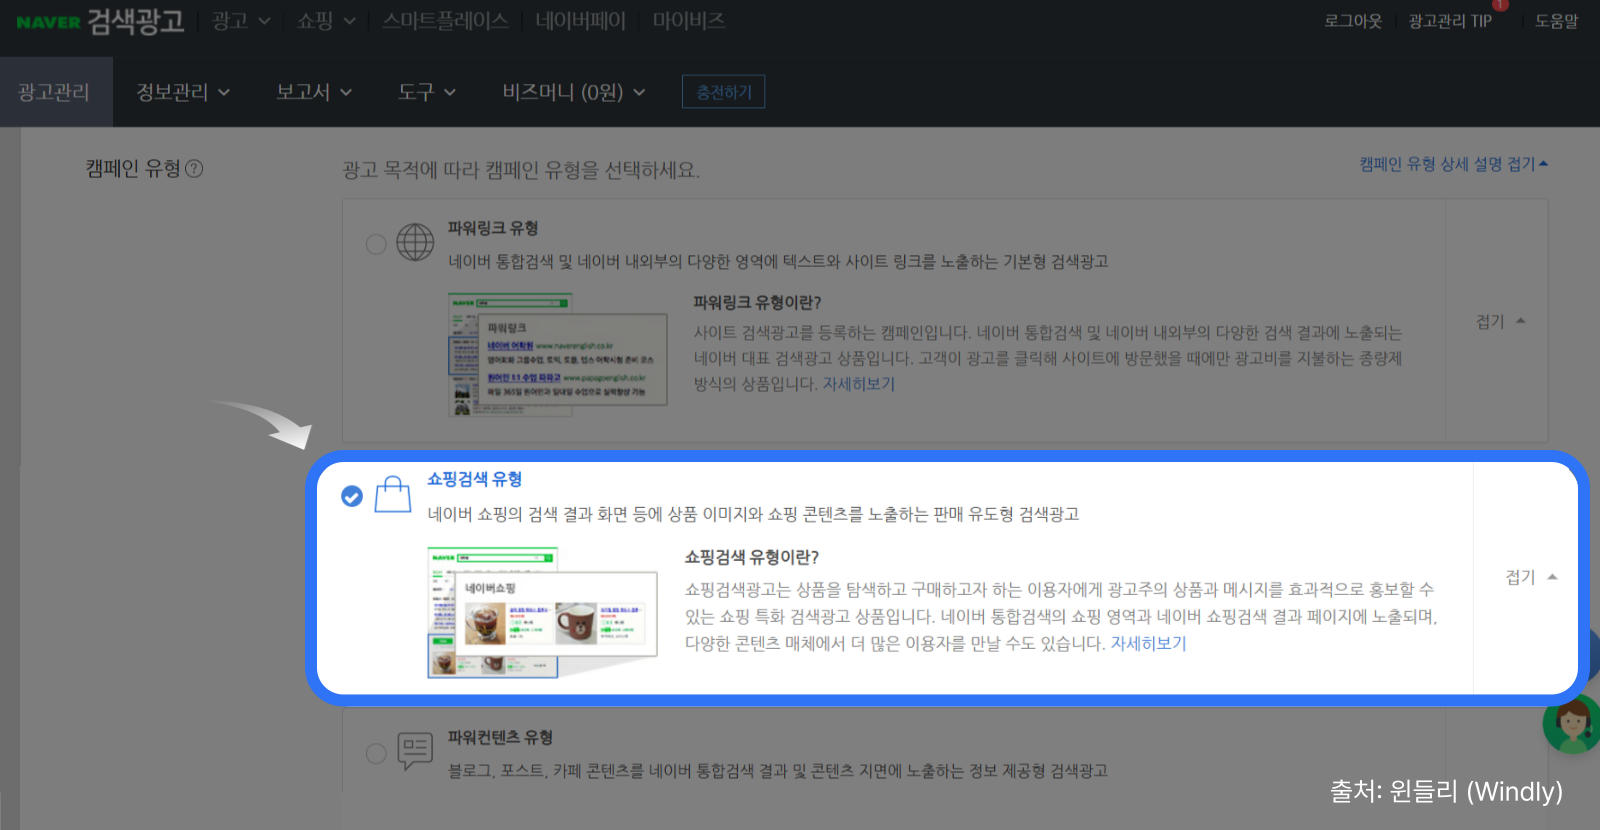Select the 파워링크 유형 radio button
This screenshot has width=1600, height=830.
(x=376, y=244)
